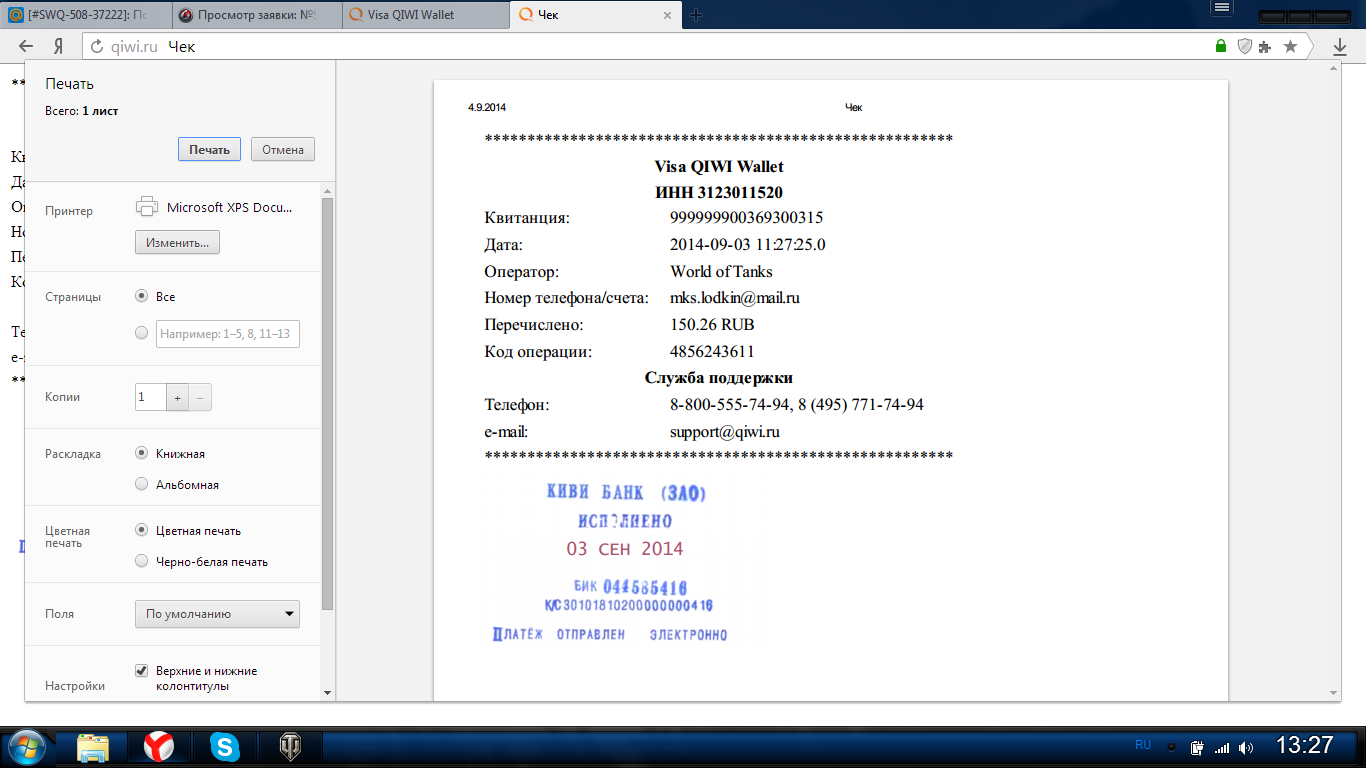Open the Yandex browser menu button
1366x768 pixels.
point(1221,8)
